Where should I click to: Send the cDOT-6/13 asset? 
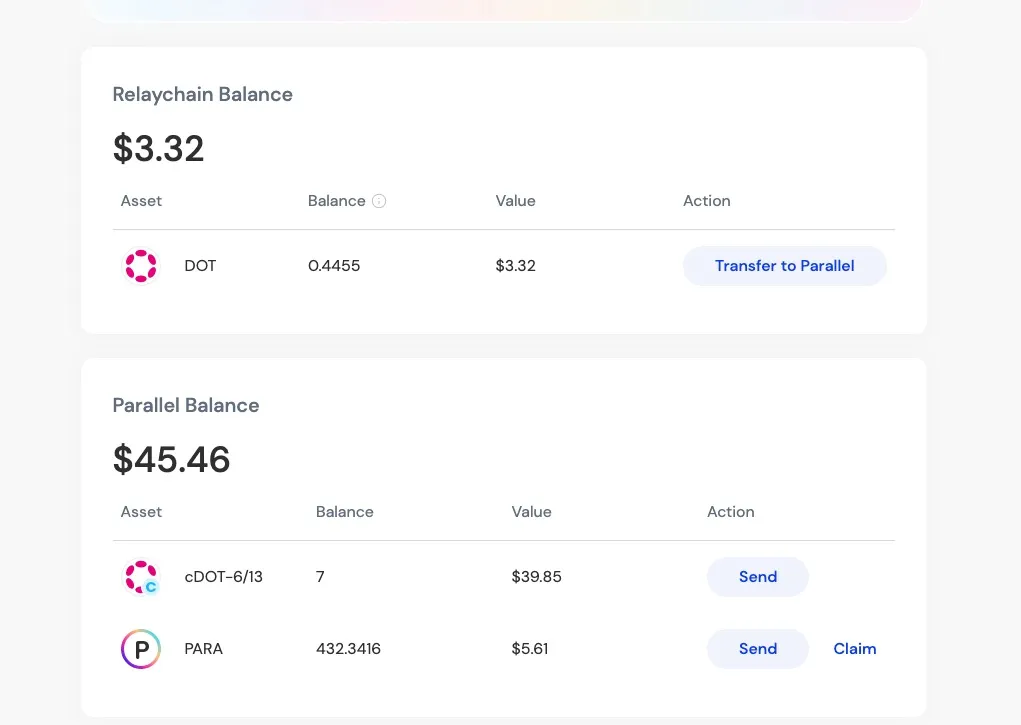coord(758,577)
